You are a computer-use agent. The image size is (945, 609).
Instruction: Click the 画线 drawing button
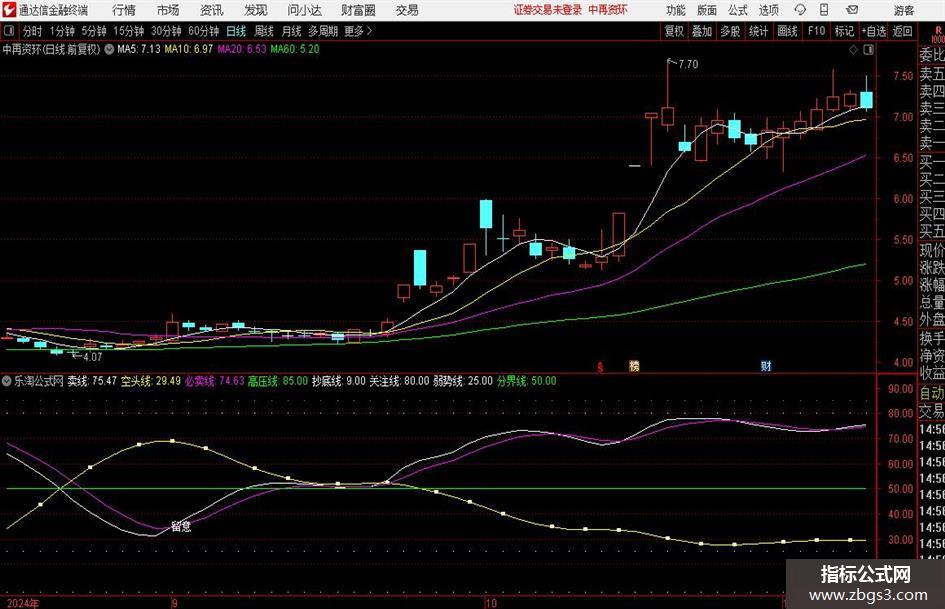coord(788,31)
